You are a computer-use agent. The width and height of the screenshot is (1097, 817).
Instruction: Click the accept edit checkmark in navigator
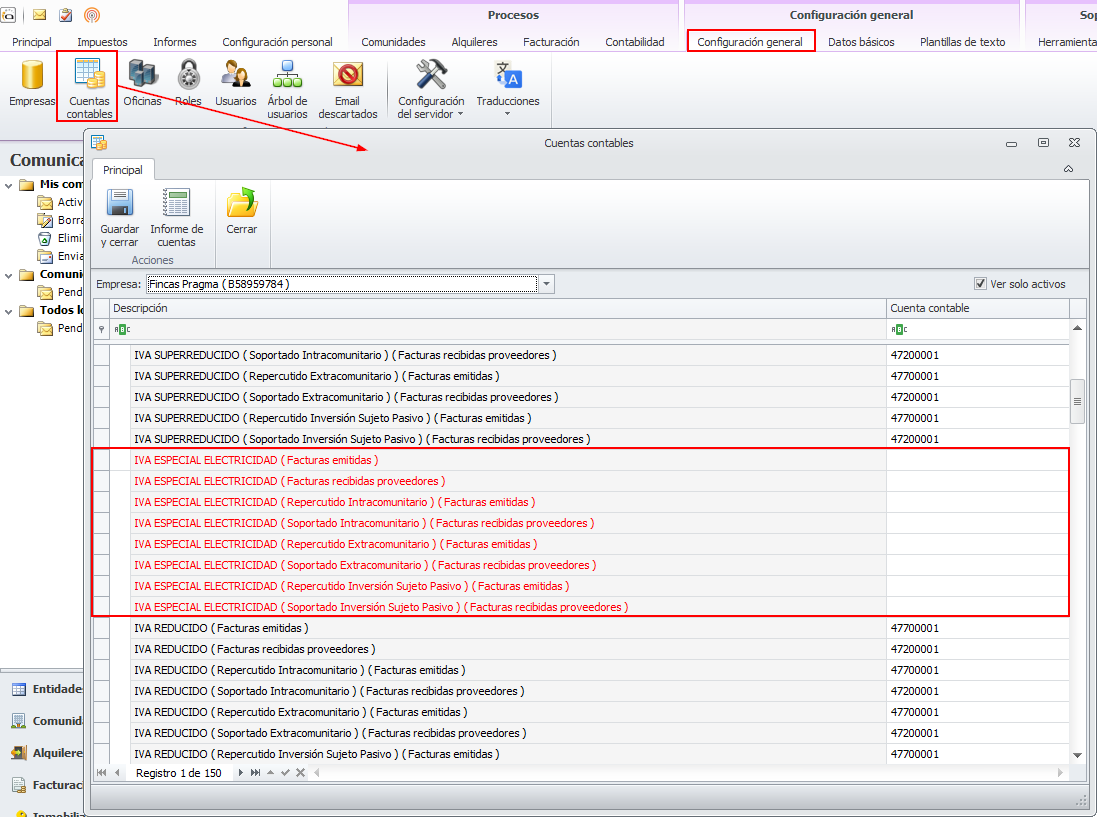point(285,772)
